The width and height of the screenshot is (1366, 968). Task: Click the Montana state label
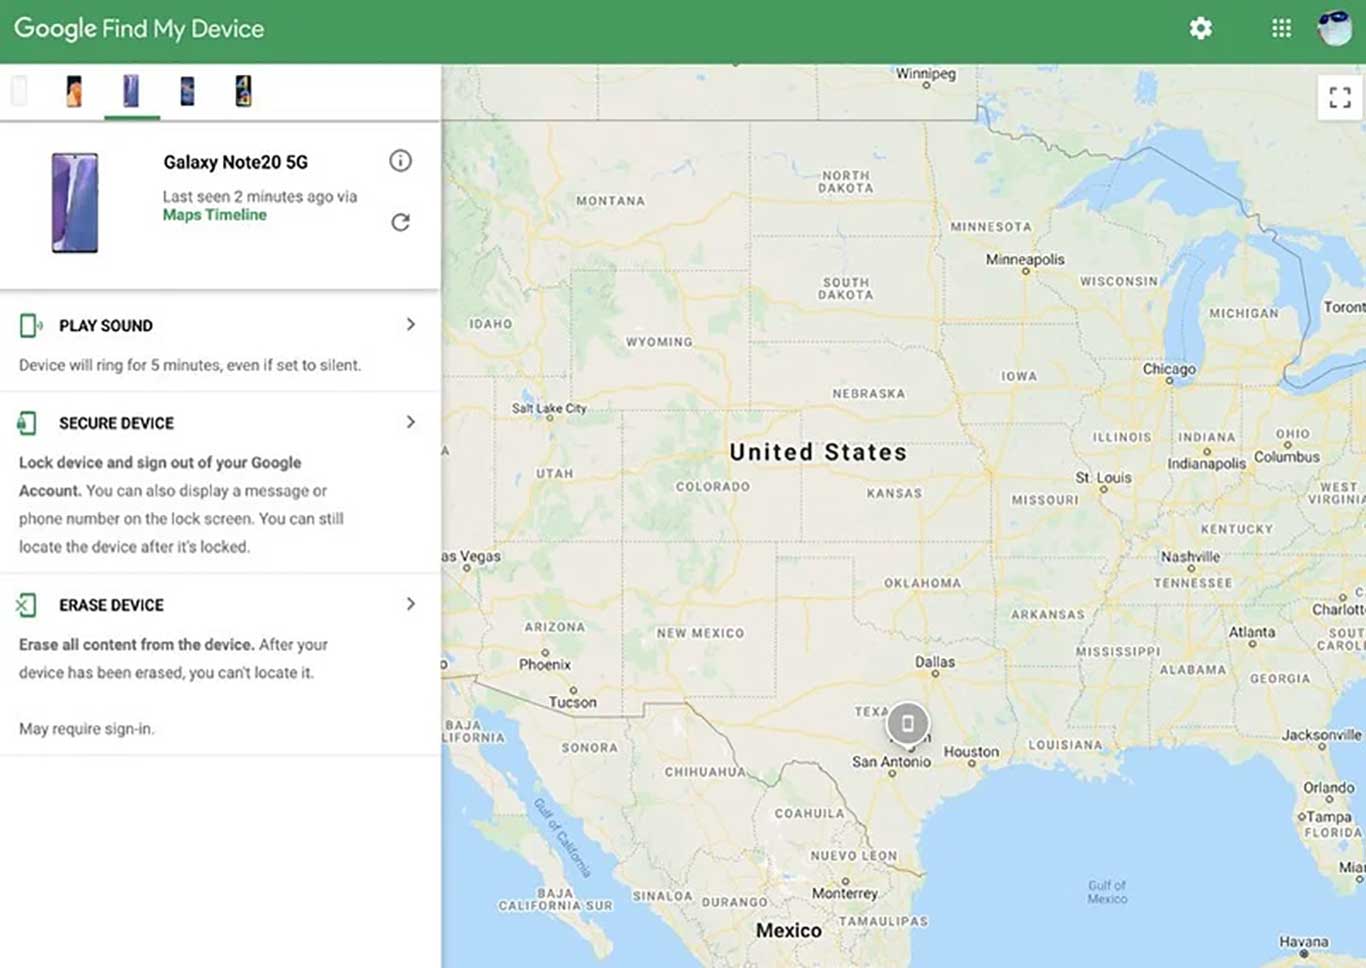610,201
